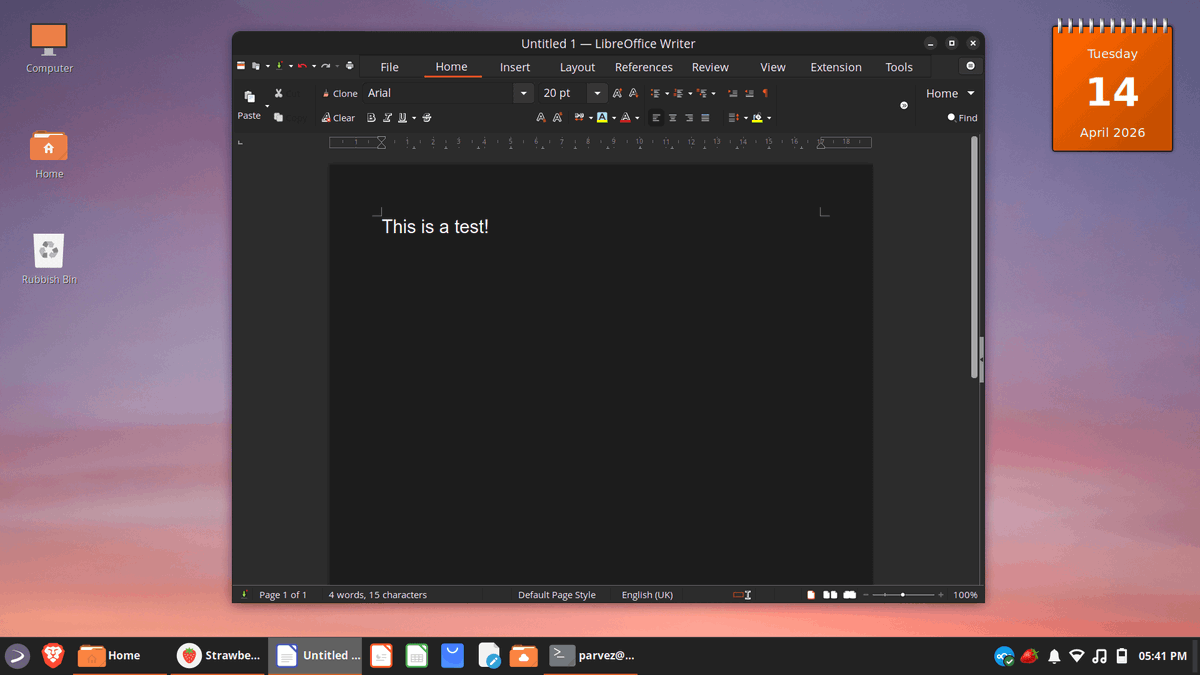The height and width of the screenshot is (675, 1200).
Task: Click the zoom slider in status bar
Action: (x=903, y=595)
